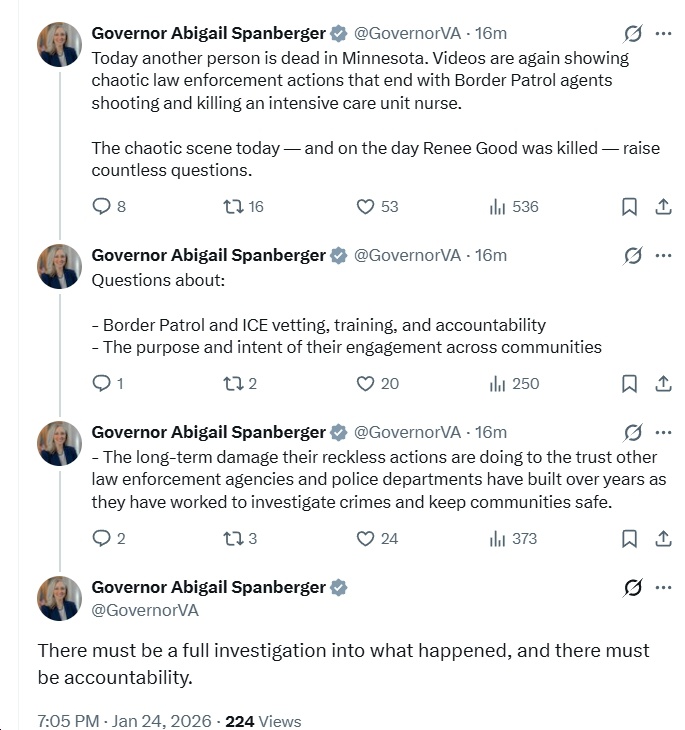Reply to the first tweet about Minnesota

[101, 207]
